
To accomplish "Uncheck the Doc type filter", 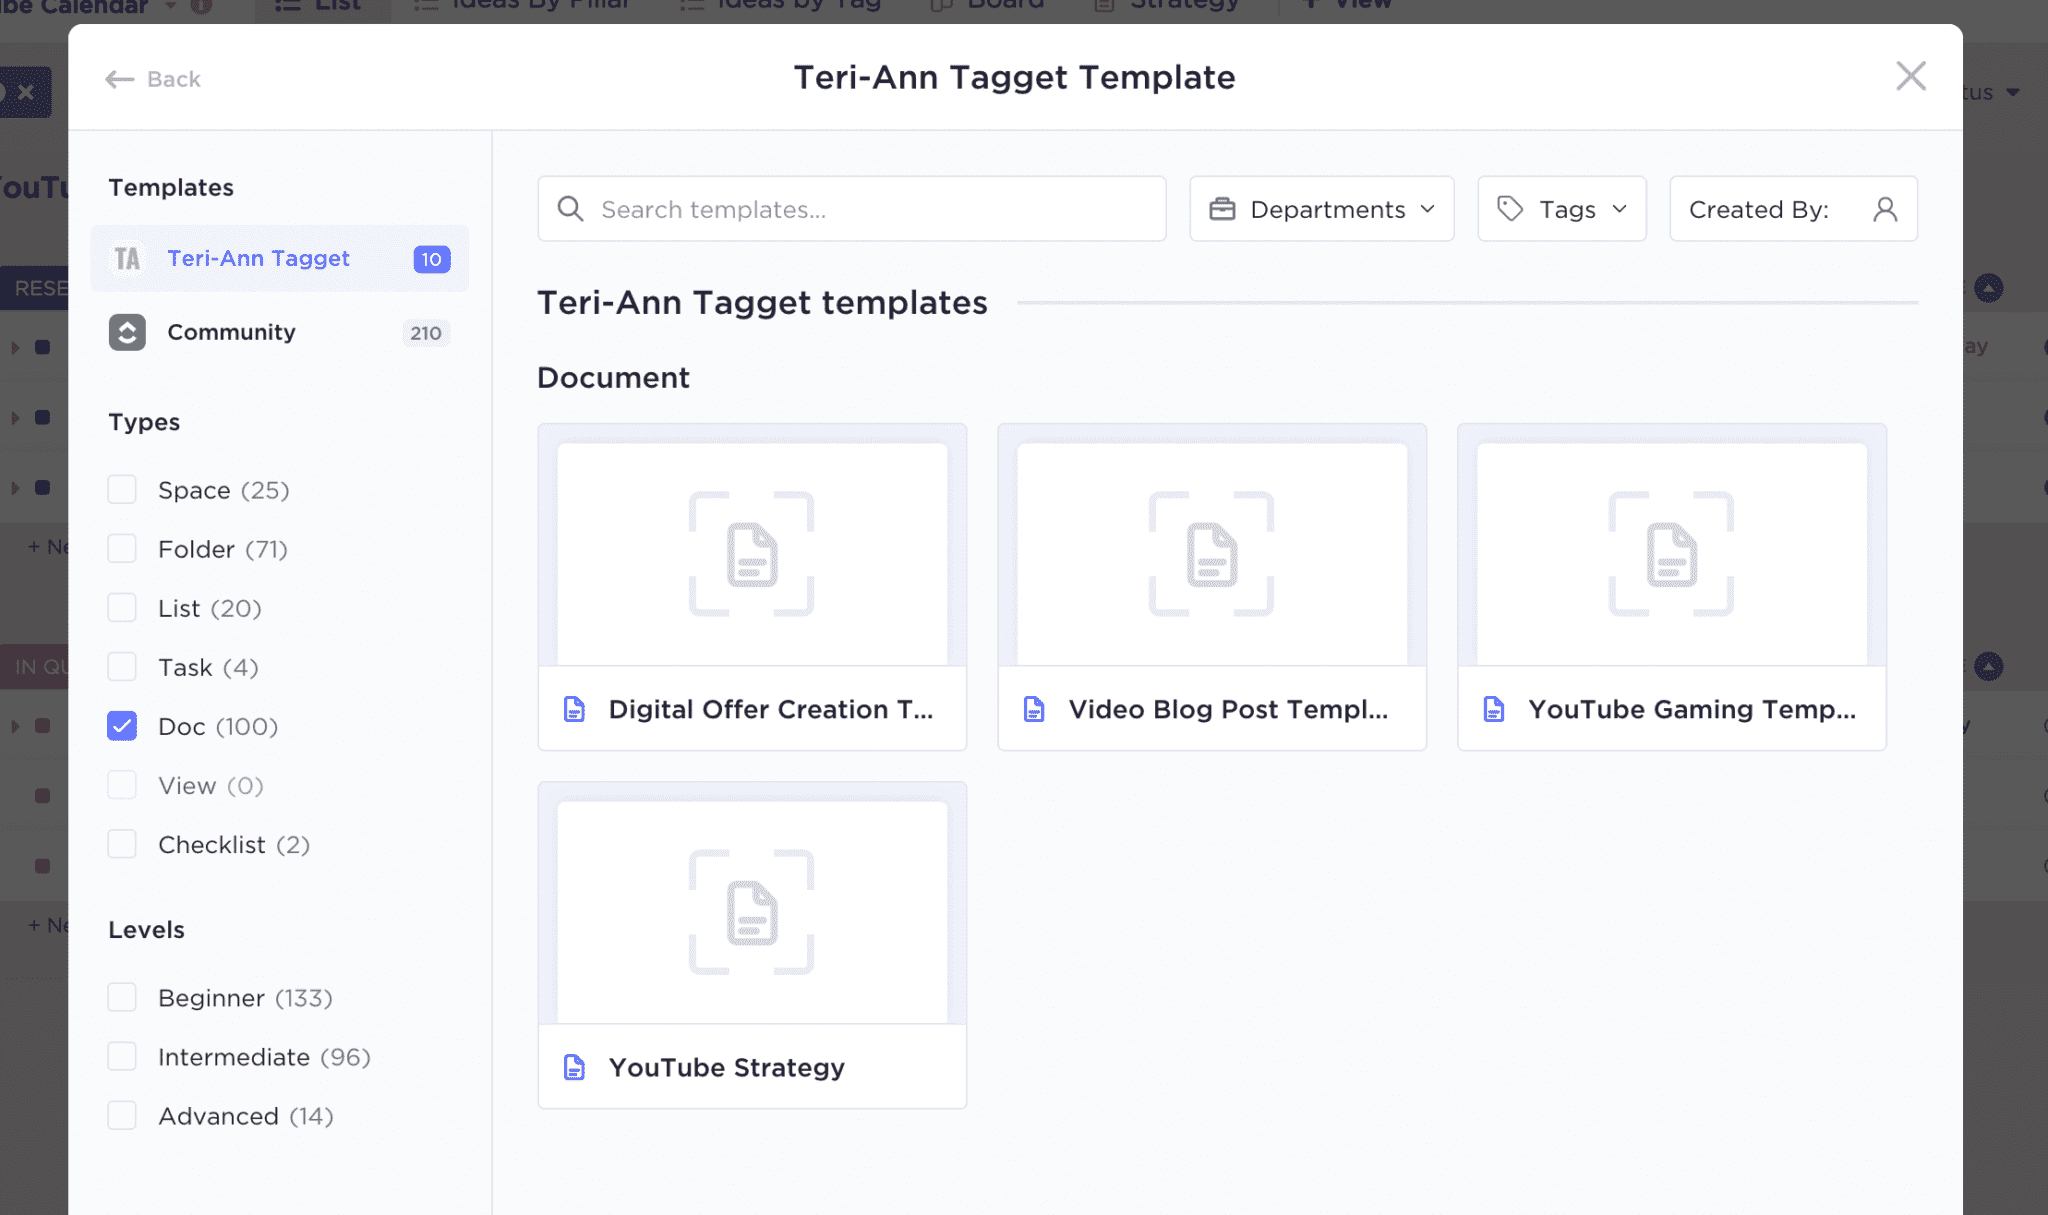I will (122, 726).
